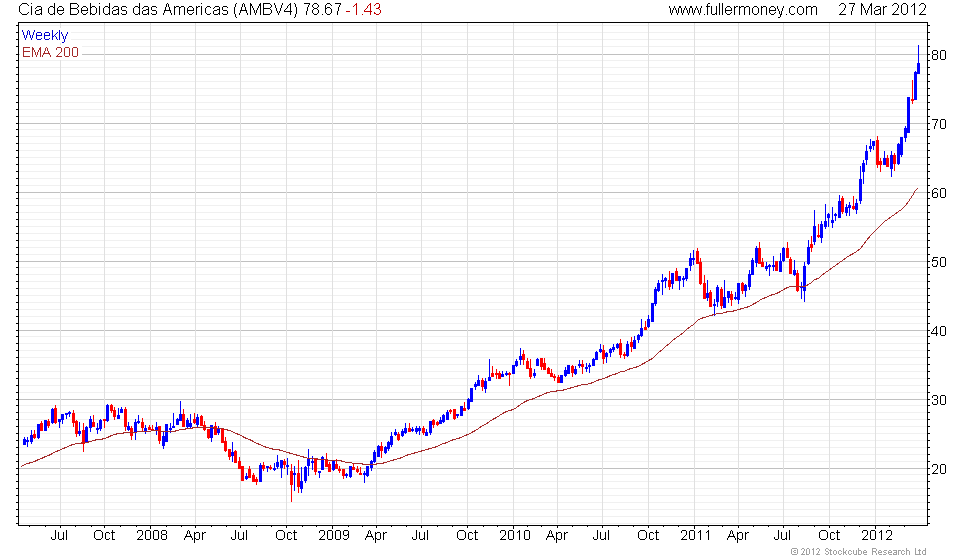Select the '2012' year label on time axis
980x560 pixels.
tap(877, 536)
